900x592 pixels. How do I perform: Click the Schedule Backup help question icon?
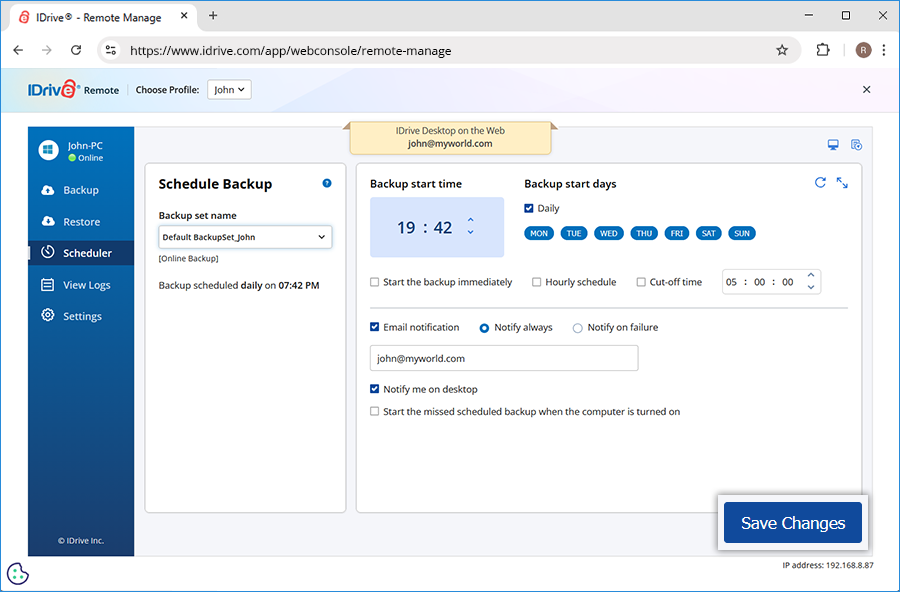coord(327,183)
